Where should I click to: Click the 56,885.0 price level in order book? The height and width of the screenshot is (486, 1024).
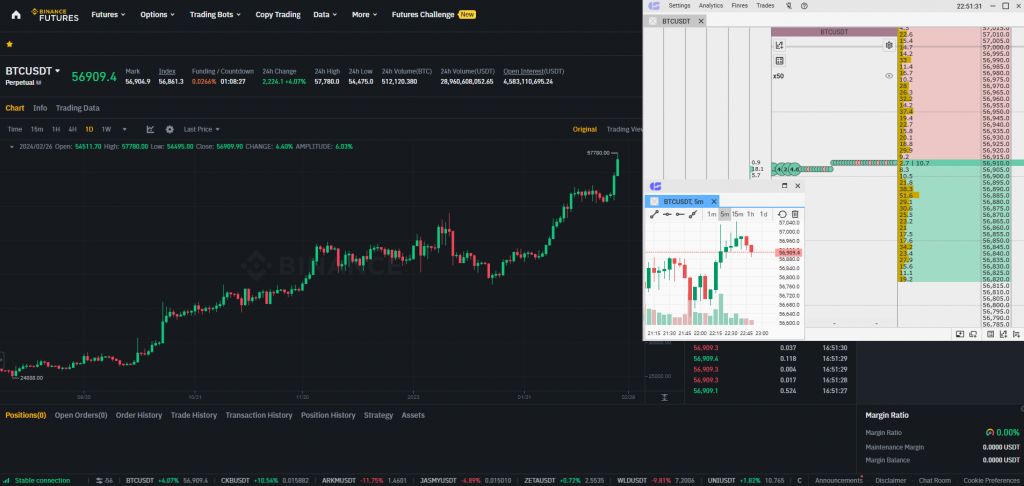click(996, 195)
